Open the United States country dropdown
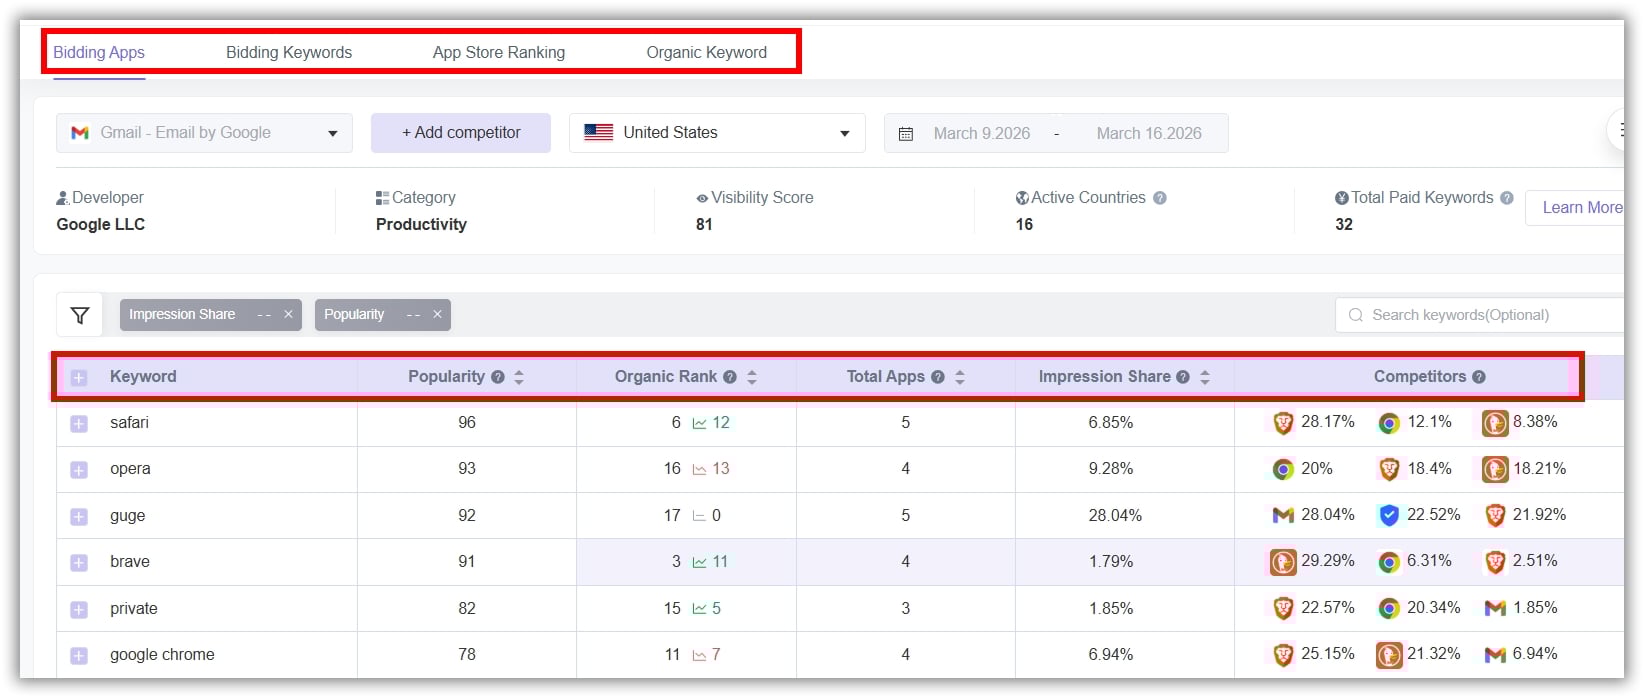The image size is (1644, 698). point(717,133)
